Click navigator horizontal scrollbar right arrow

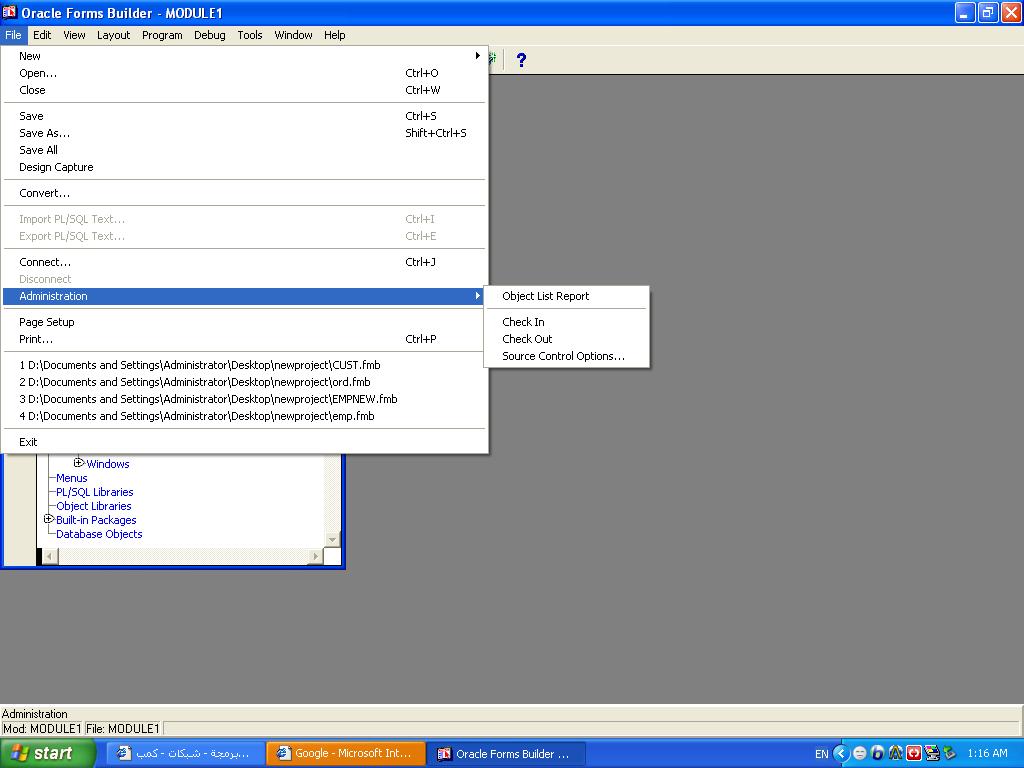[x=315, y=556]
